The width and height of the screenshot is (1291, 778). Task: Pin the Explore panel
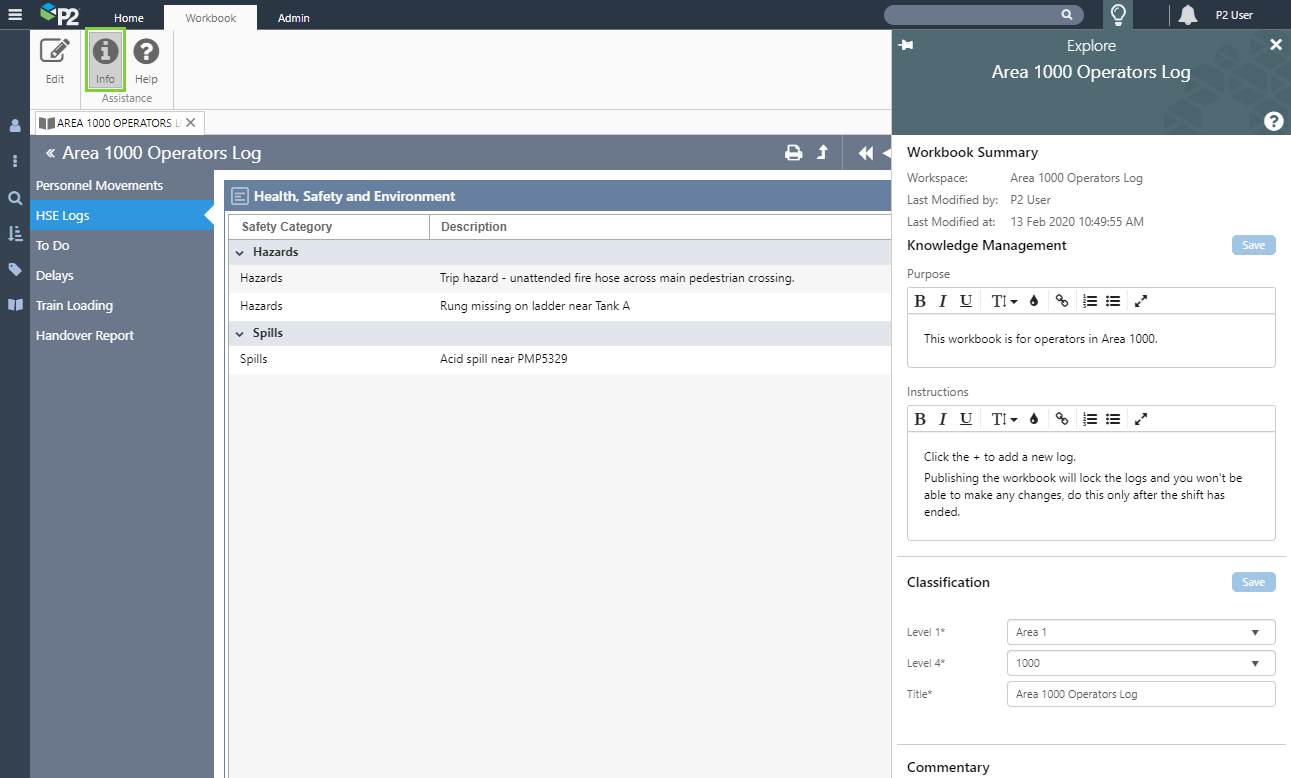pos(906,46)
